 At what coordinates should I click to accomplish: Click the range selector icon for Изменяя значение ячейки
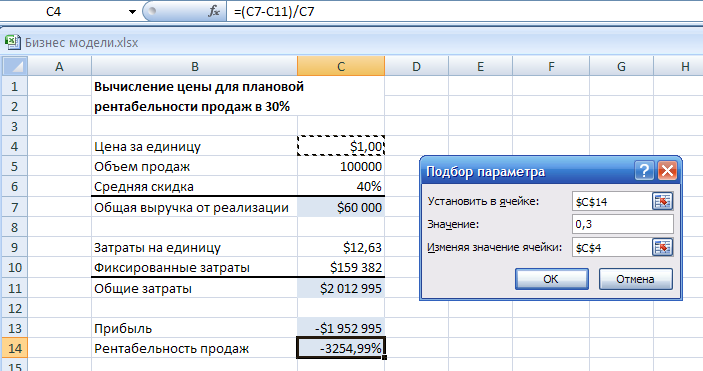tap(662, 247)
